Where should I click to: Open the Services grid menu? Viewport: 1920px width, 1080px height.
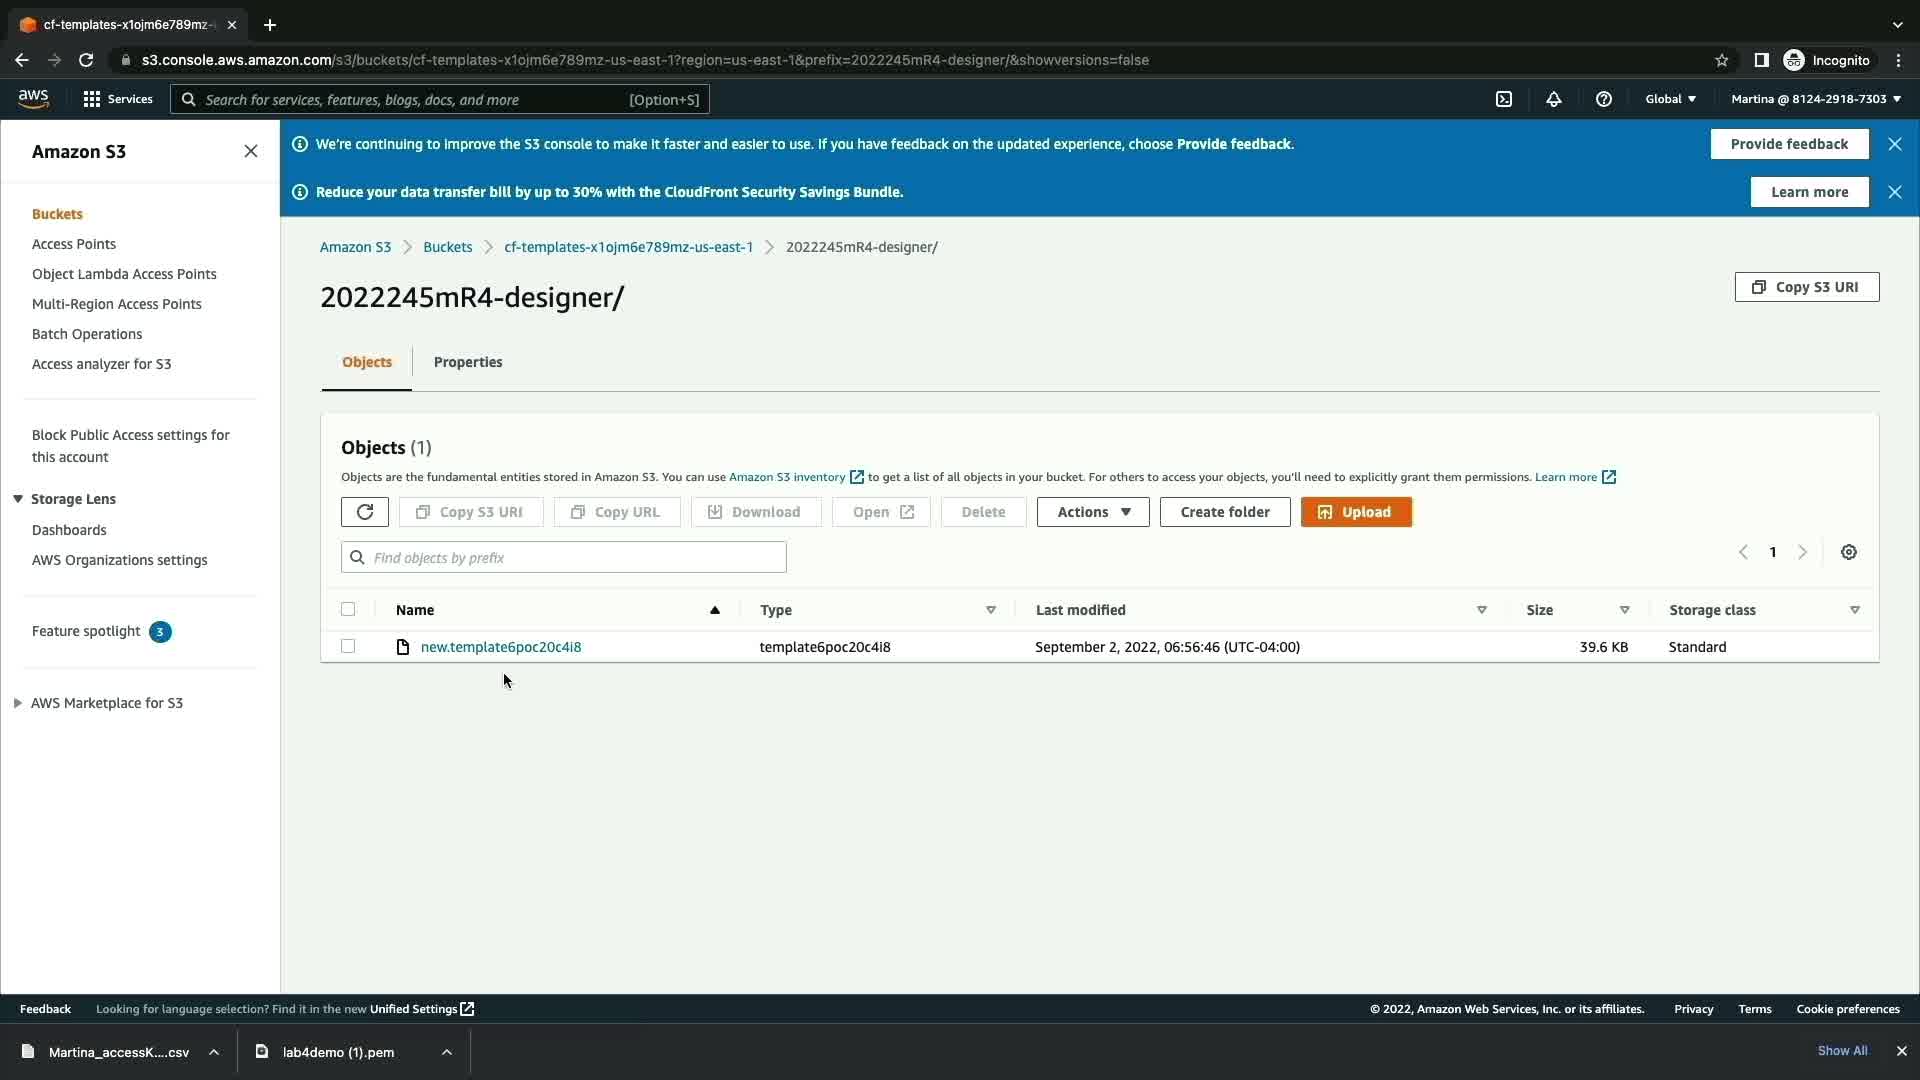[117, 99]
